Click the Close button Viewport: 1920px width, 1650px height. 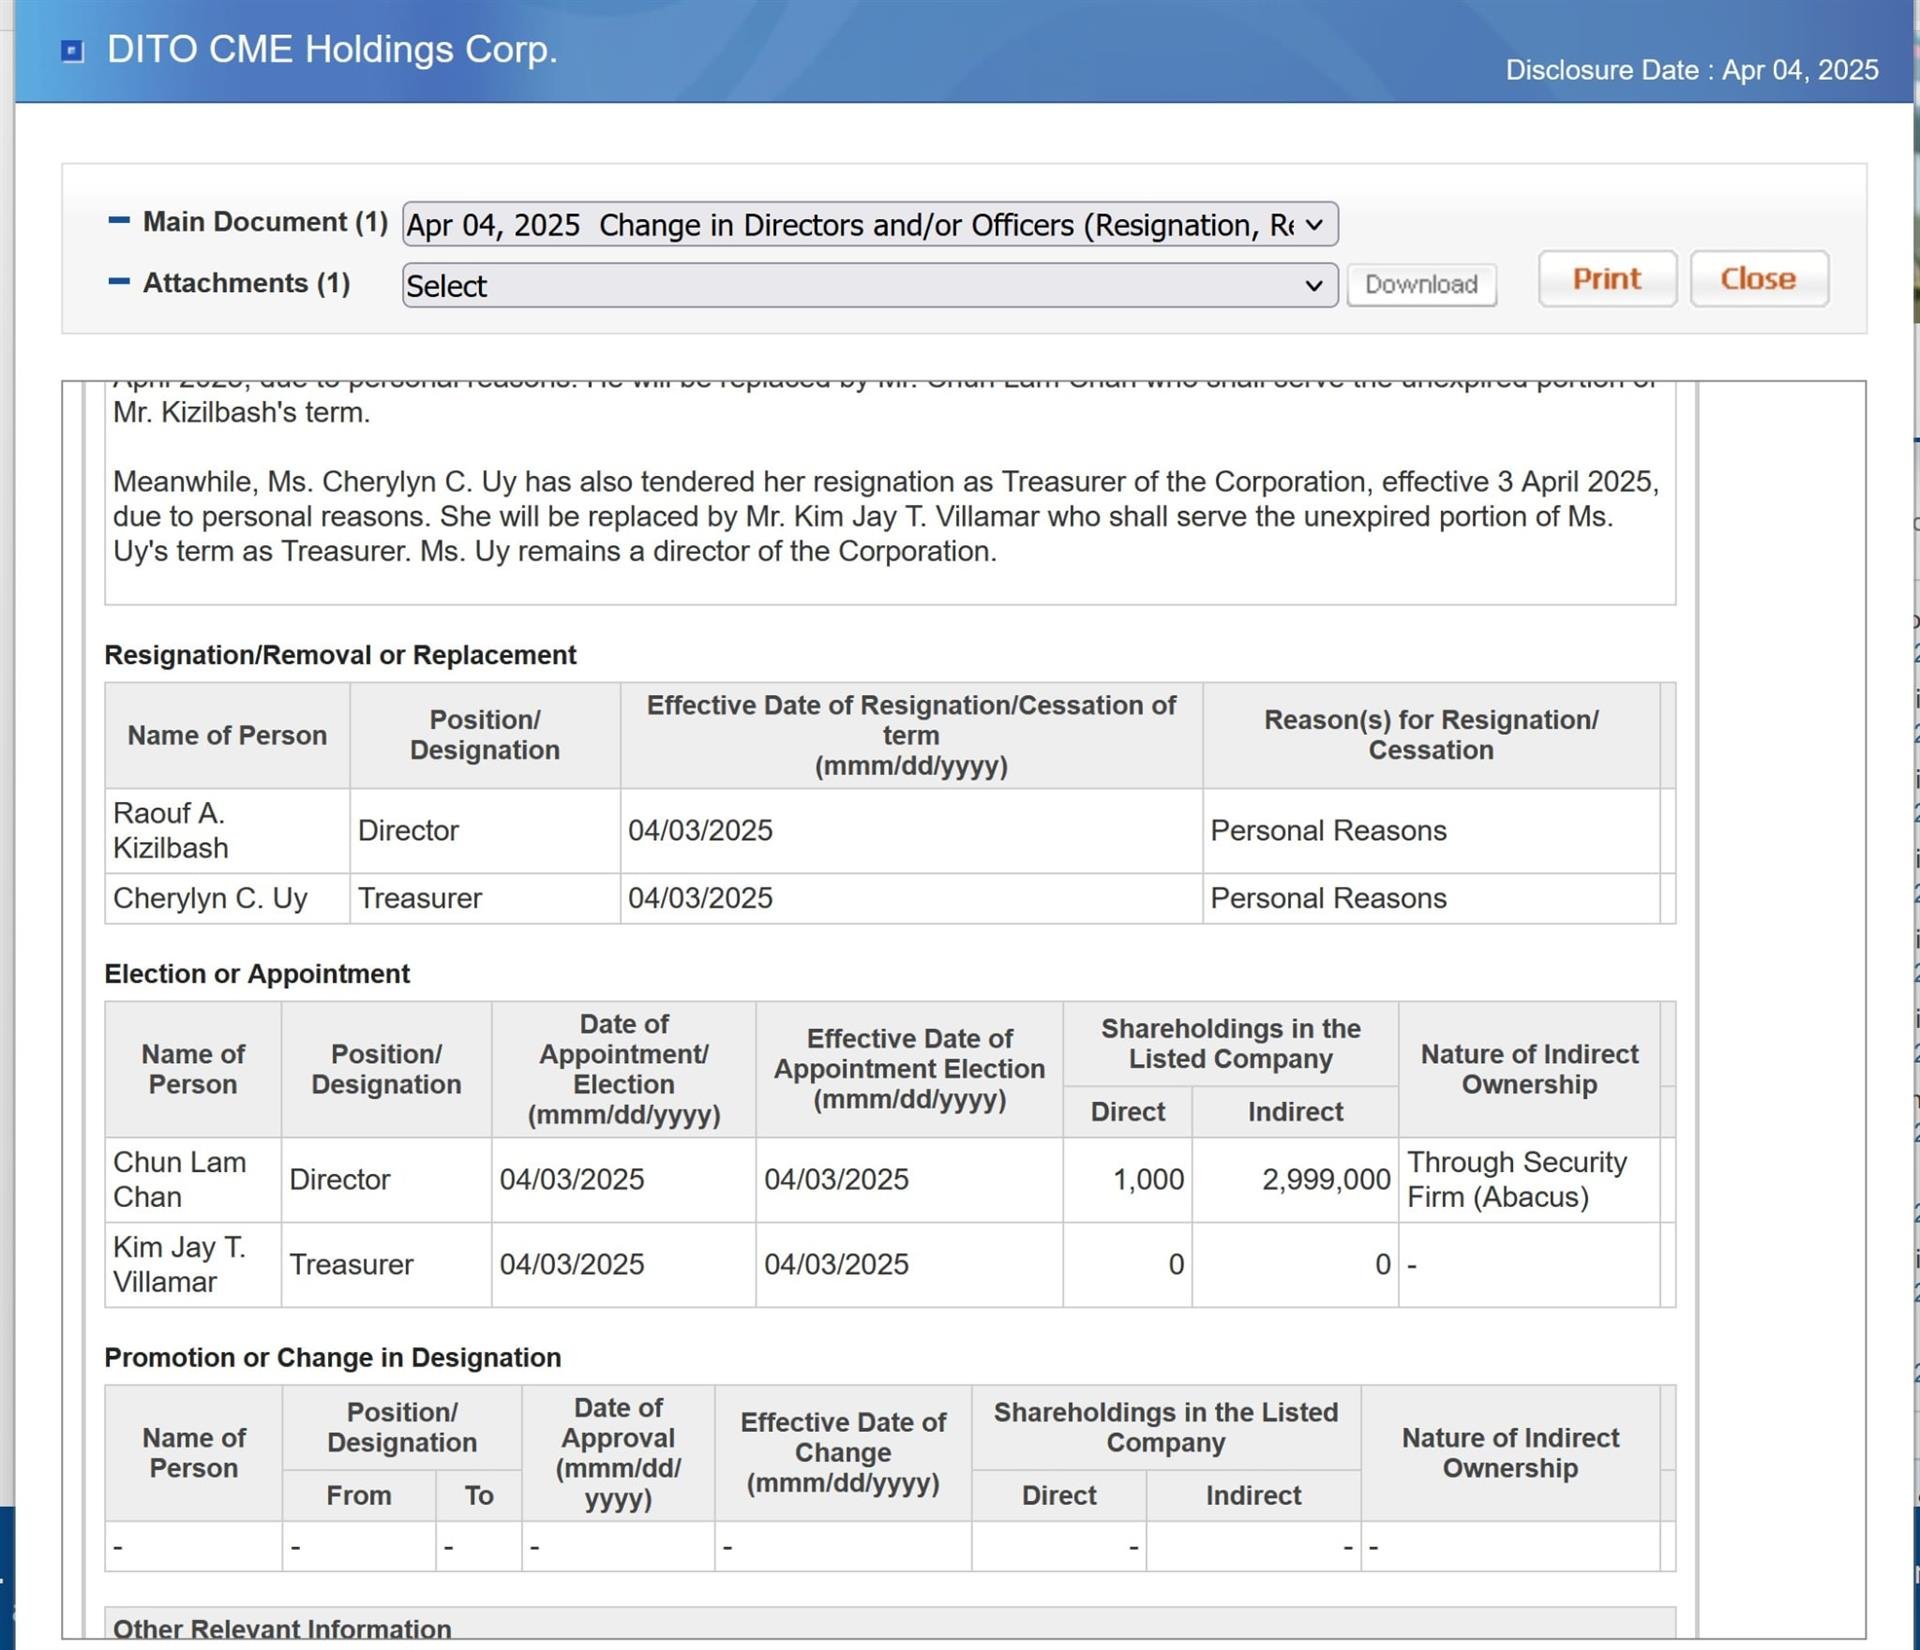tap(1759, 279)
